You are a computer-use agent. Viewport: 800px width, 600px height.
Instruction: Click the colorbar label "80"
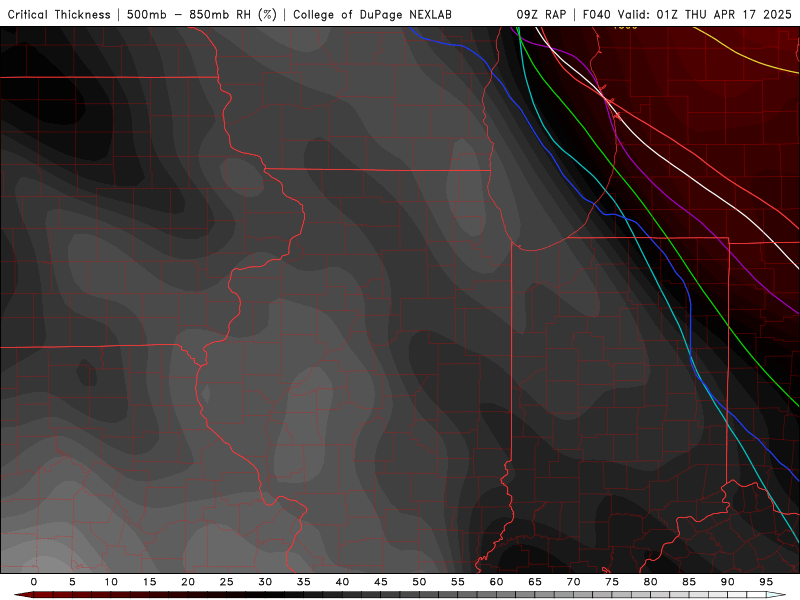tap(650, 582)
